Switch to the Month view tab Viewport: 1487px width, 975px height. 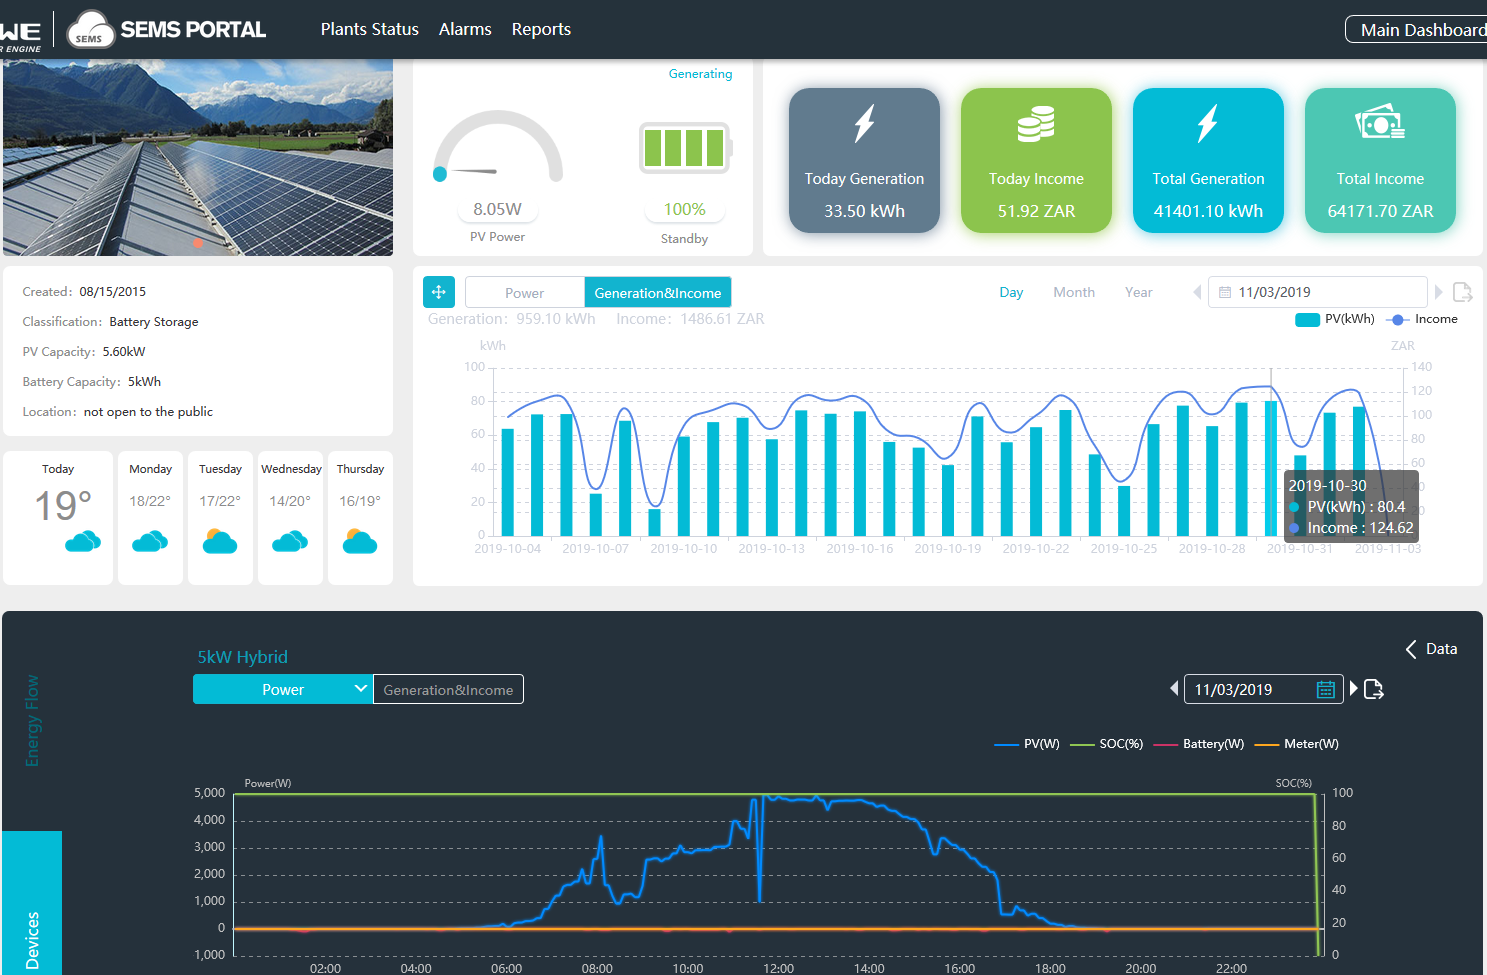1074,292
